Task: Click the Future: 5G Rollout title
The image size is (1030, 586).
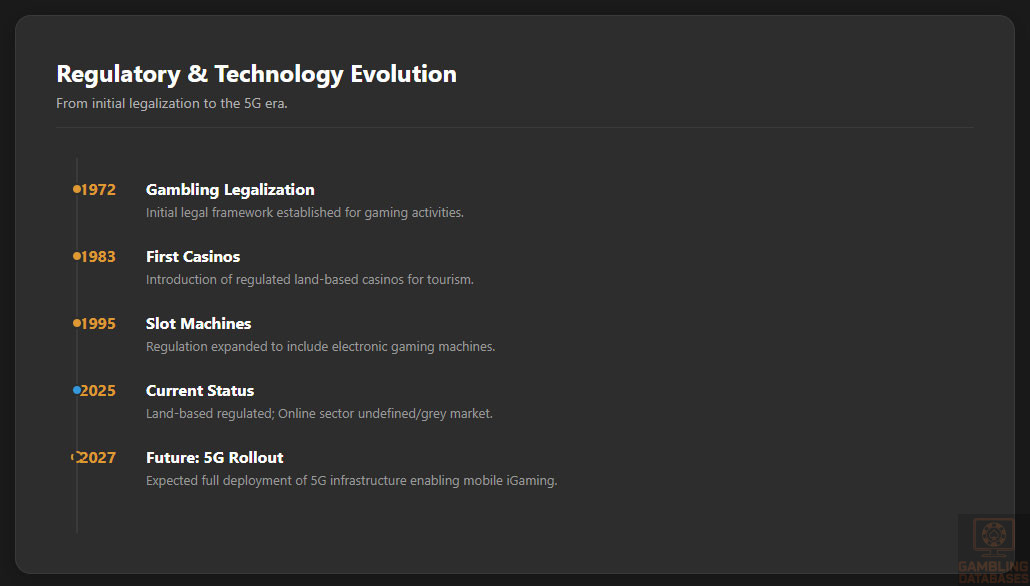Action: (x=215, y=458)
